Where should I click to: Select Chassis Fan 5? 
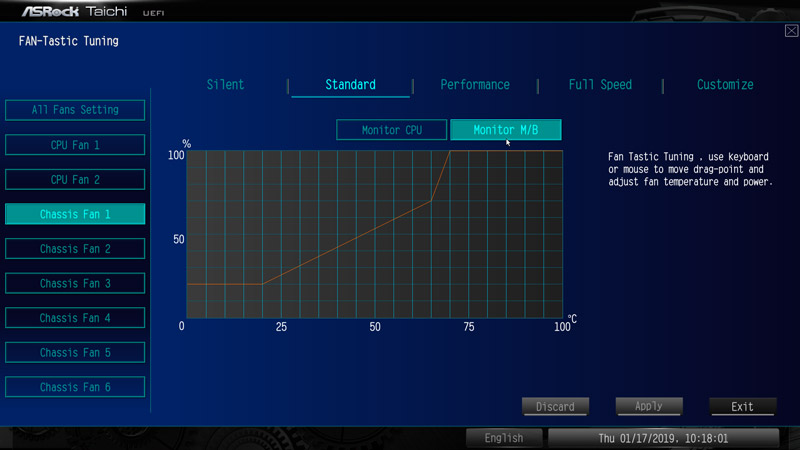pos(75,353)
